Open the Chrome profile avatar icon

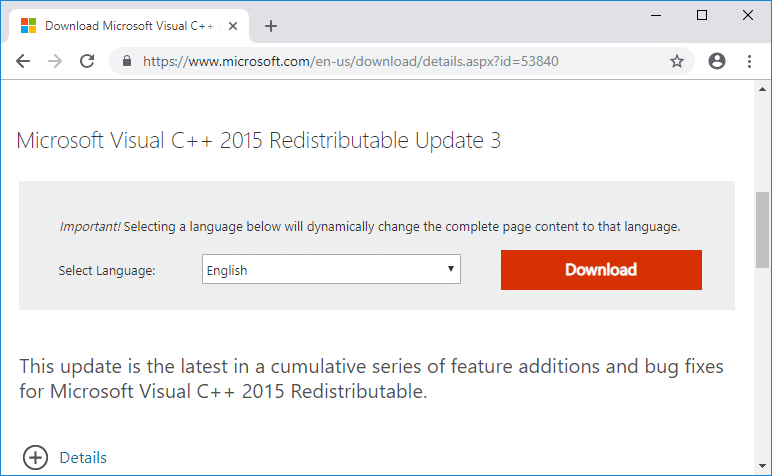click(716, 61)
